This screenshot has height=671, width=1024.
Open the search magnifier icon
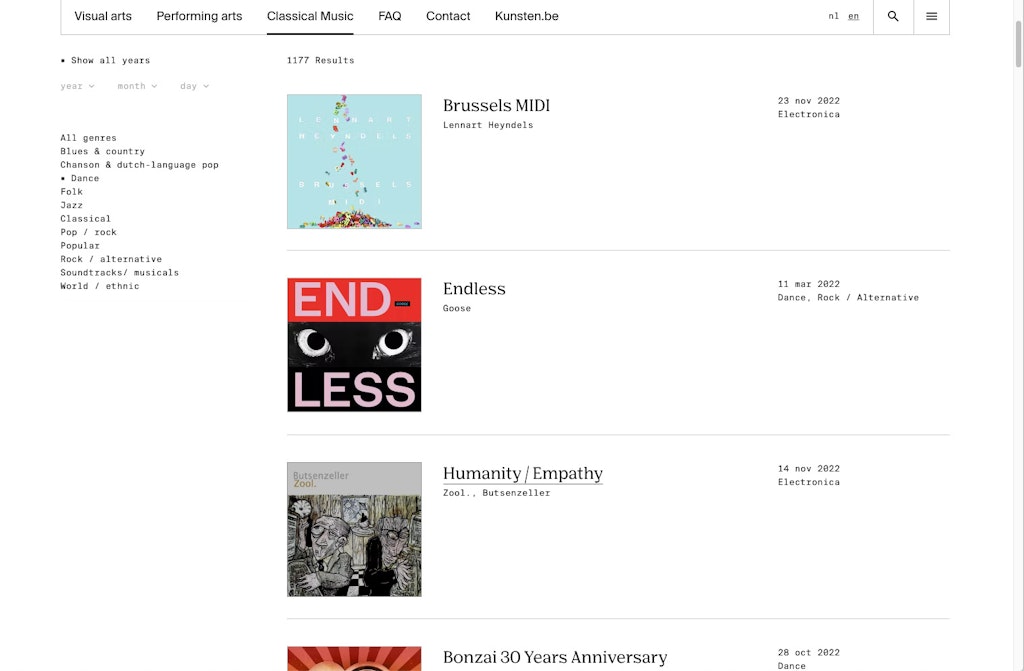(893, 16)
